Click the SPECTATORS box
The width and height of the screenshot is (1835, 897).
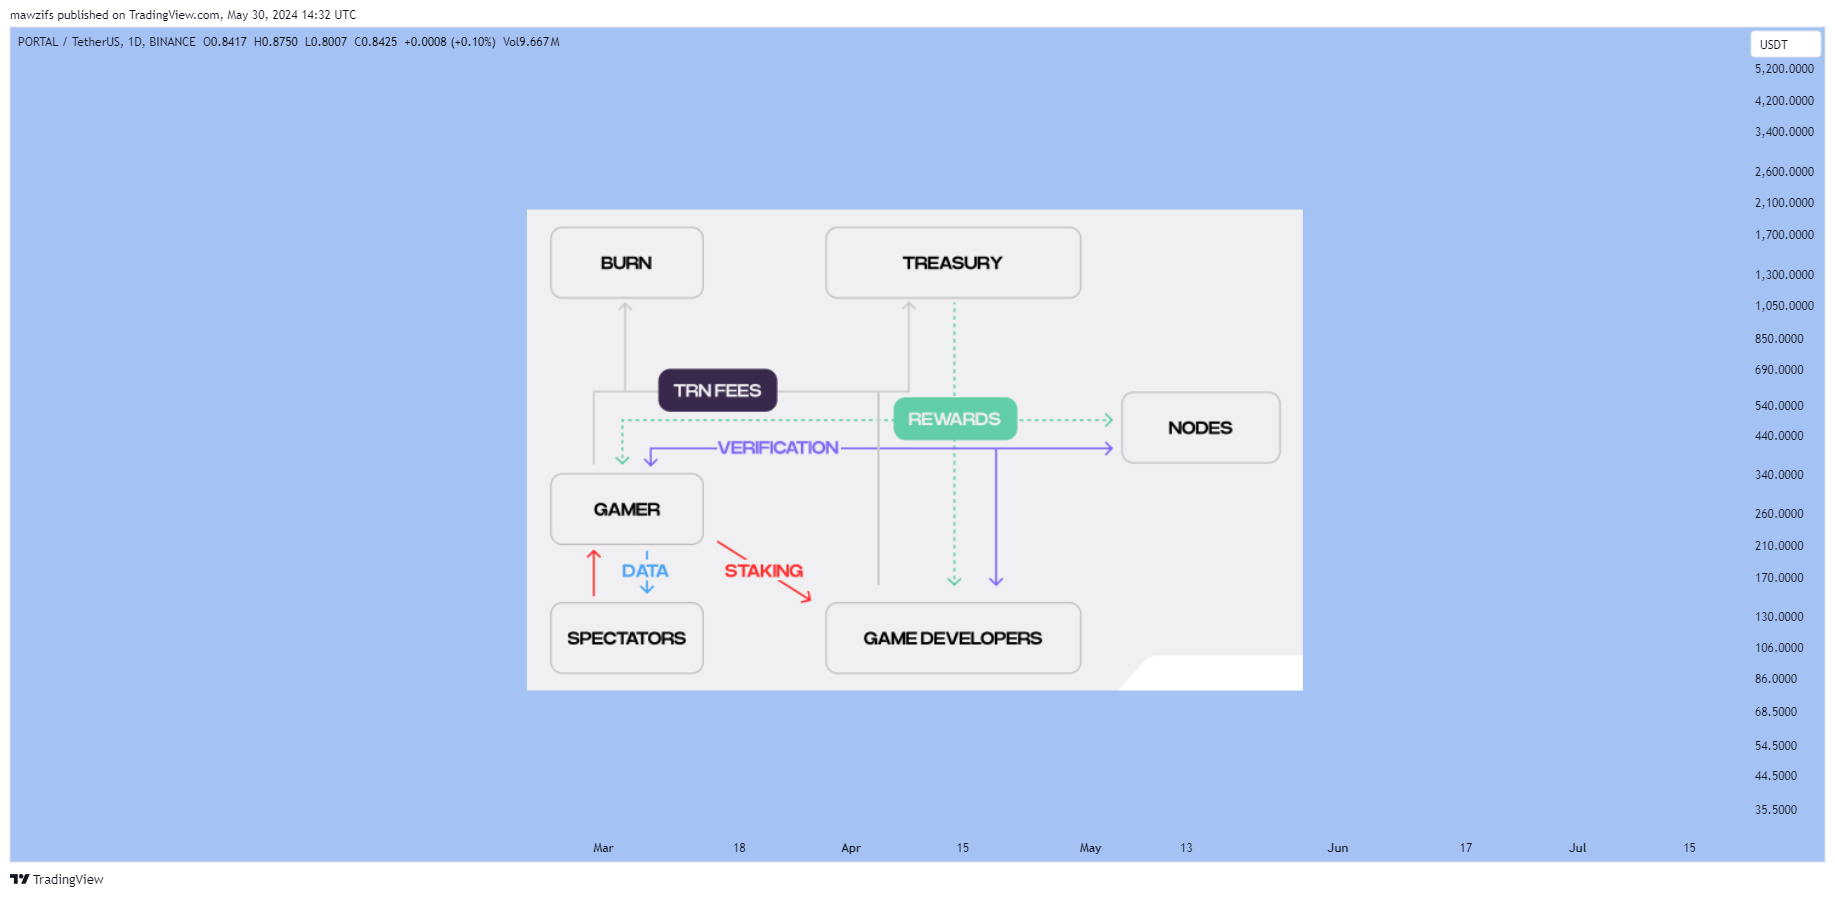(627, 638)
